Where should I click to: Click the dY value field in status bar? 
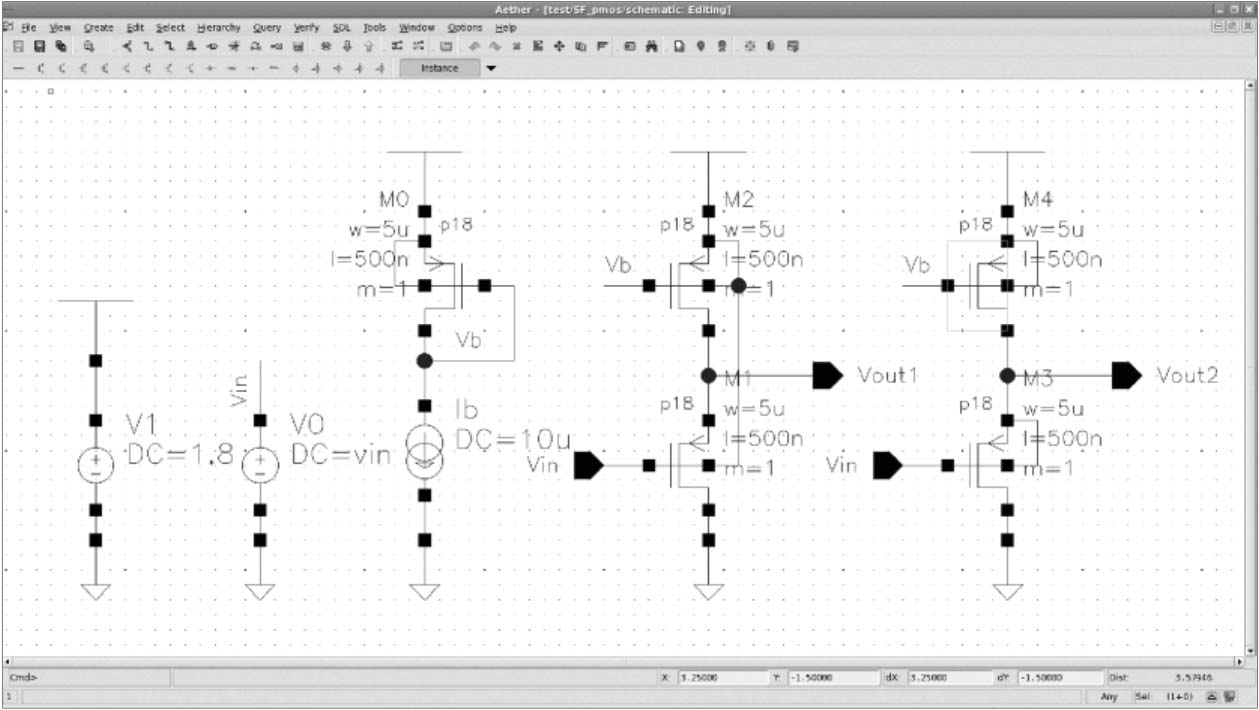(x=1058, y=677)
